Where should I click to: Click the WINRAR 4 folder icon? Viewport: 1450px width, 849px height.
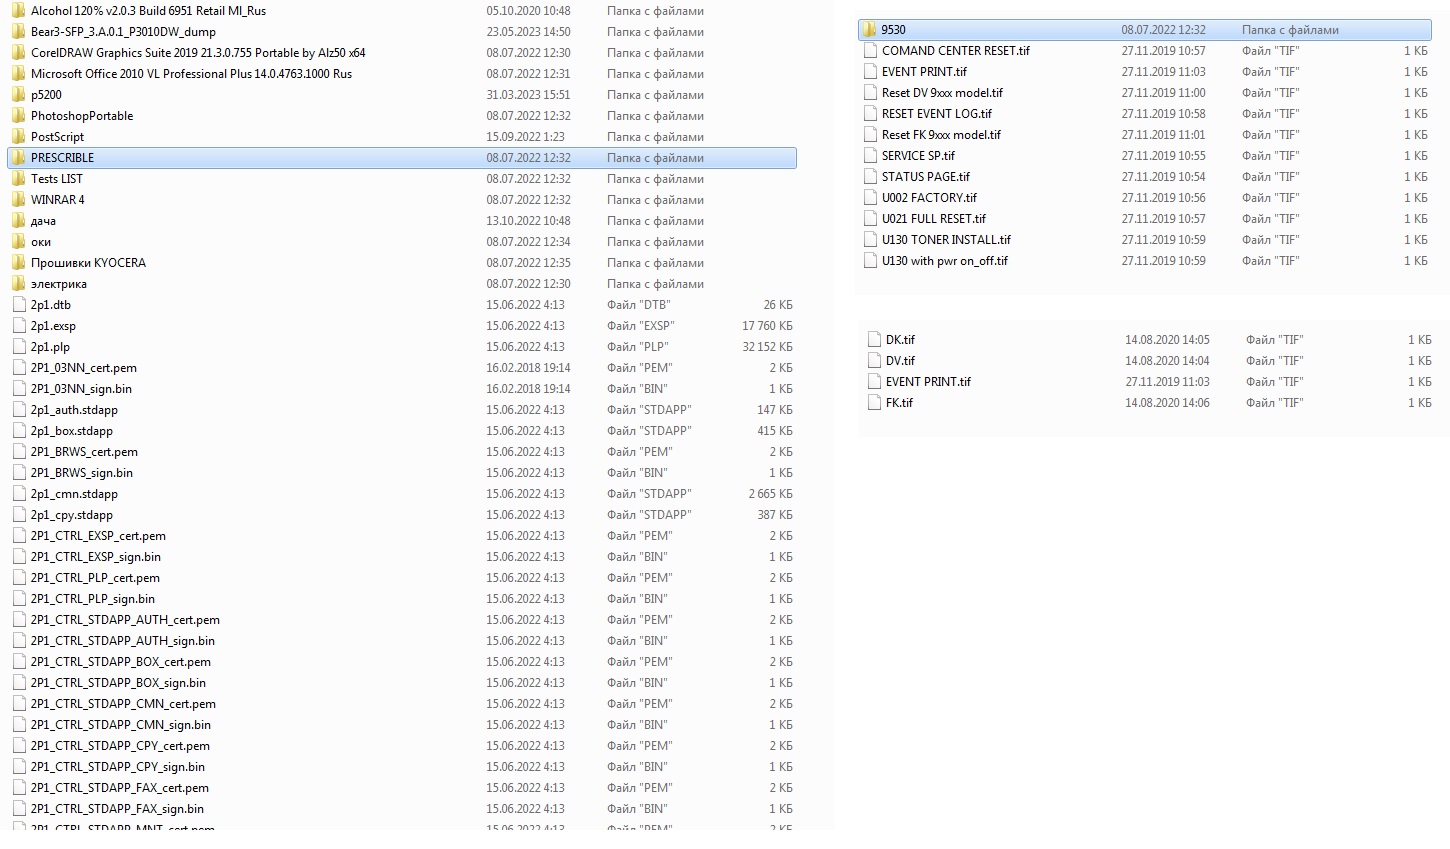[x=18, y=200]
